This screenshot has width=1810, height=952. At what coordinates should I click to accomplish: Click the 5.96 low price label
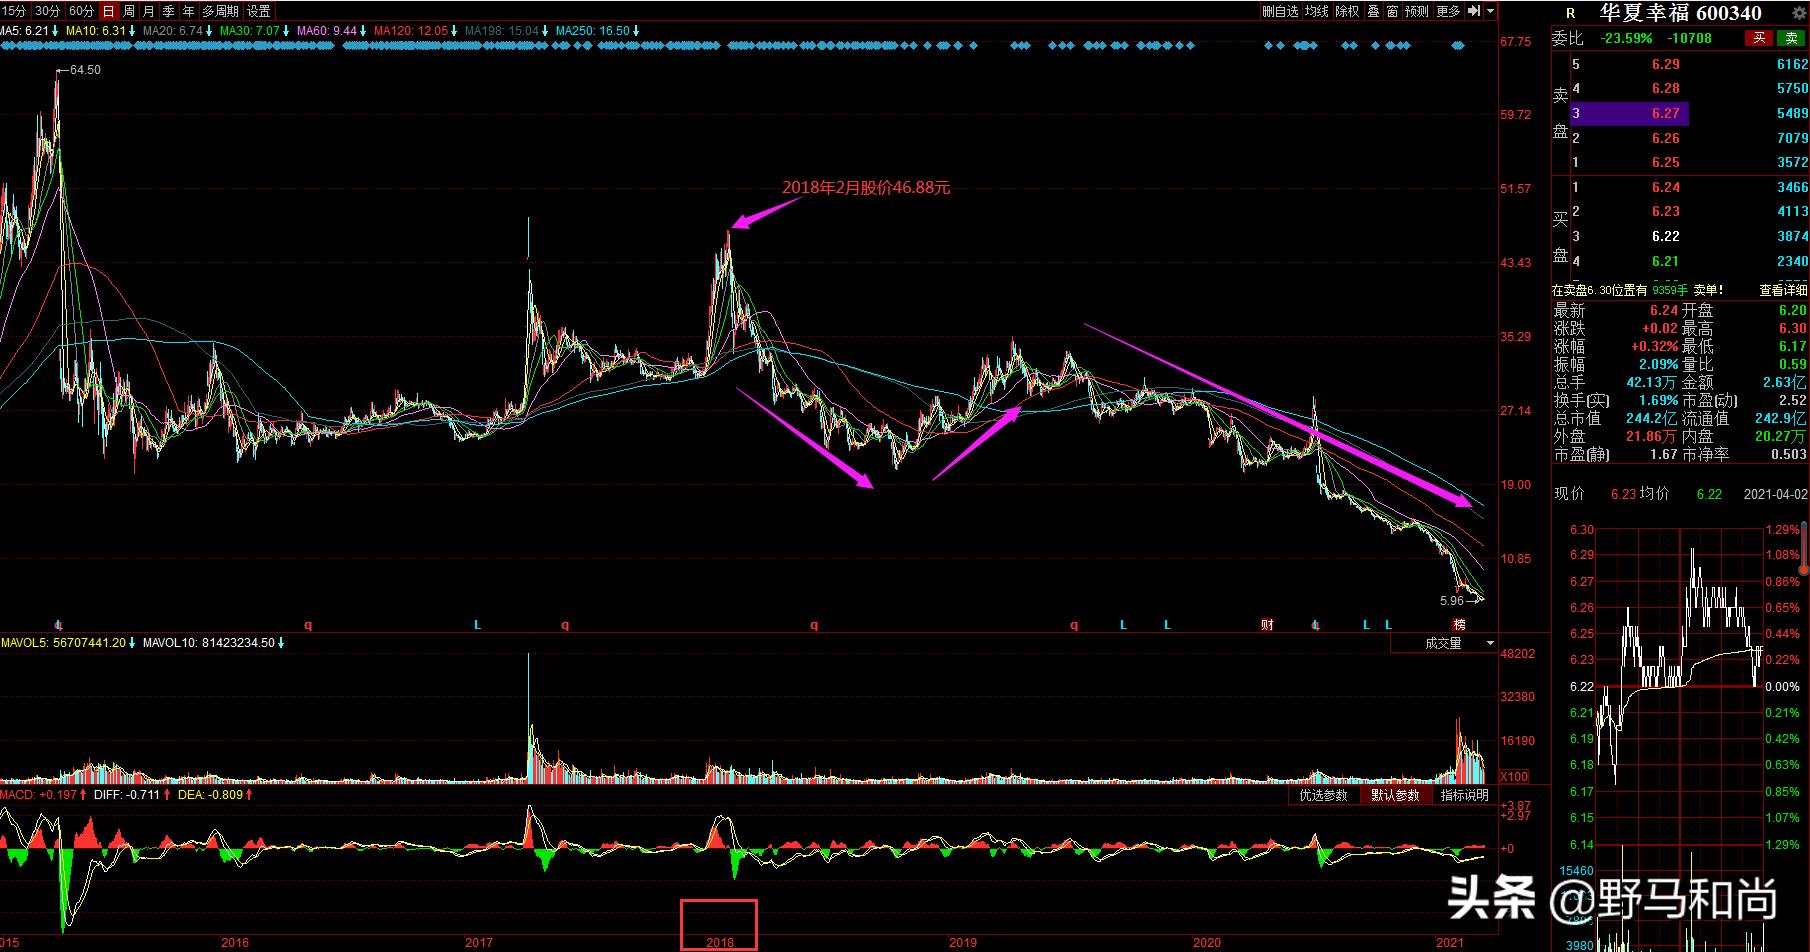(1451, 601)
